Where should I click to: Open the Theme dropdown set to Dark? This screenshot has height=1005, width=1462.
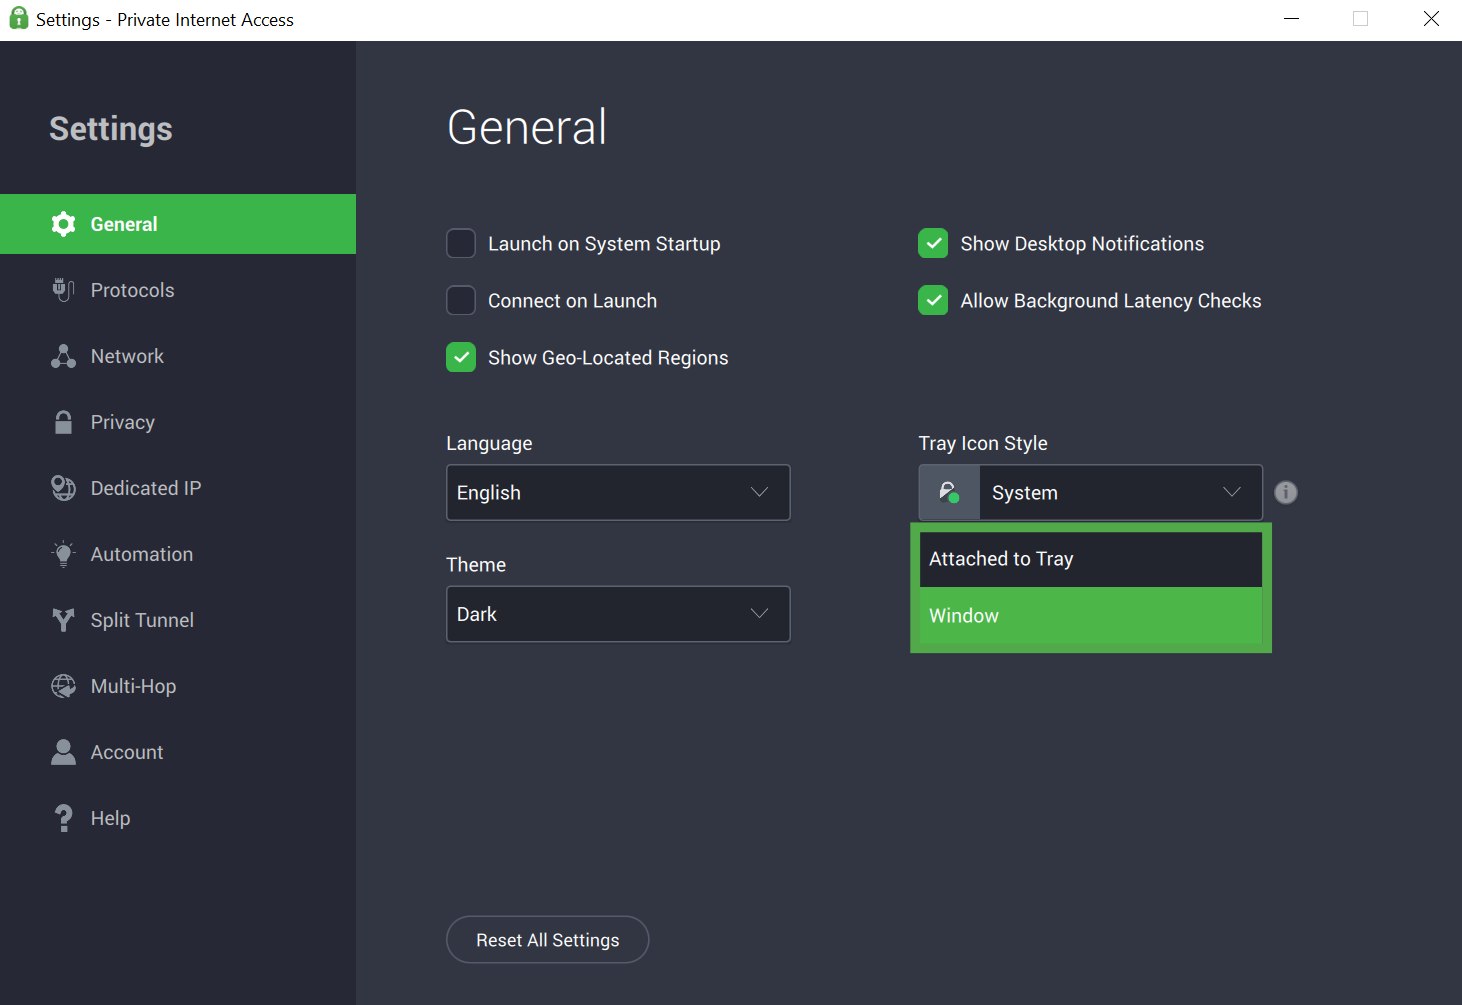tap(618, 614)
